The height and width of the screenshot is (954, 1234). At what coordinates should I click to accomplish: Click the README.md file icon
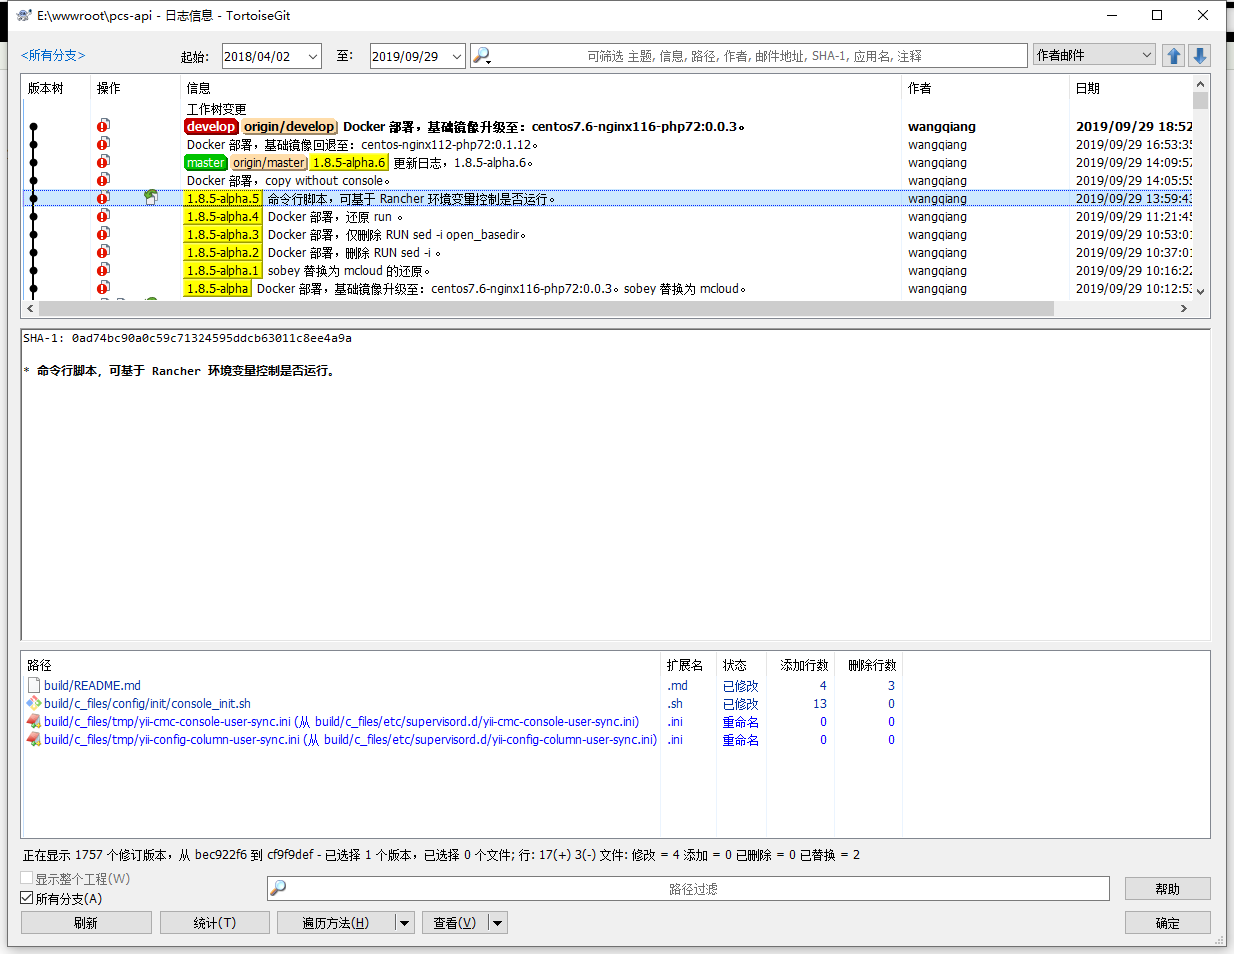(33, 686)
